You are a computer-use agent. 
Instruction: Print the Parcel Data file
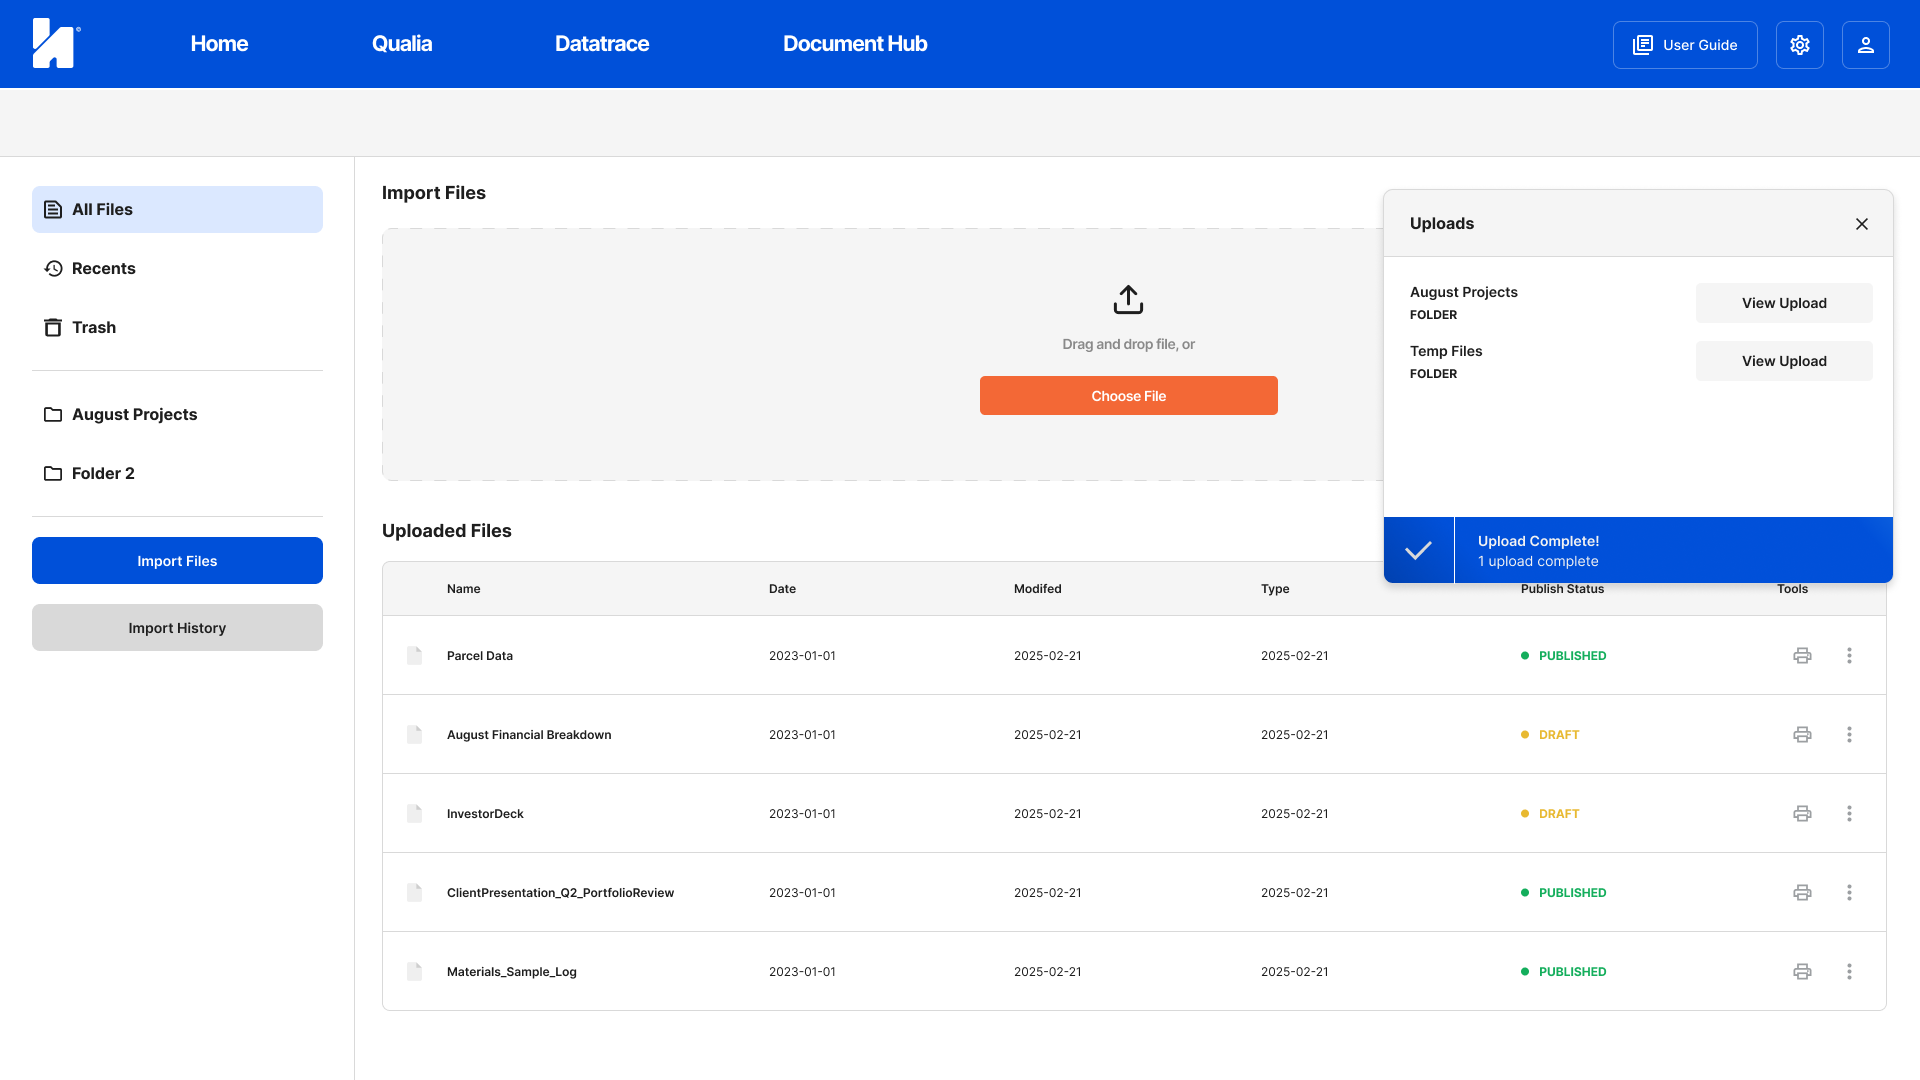click(1802, 656)
